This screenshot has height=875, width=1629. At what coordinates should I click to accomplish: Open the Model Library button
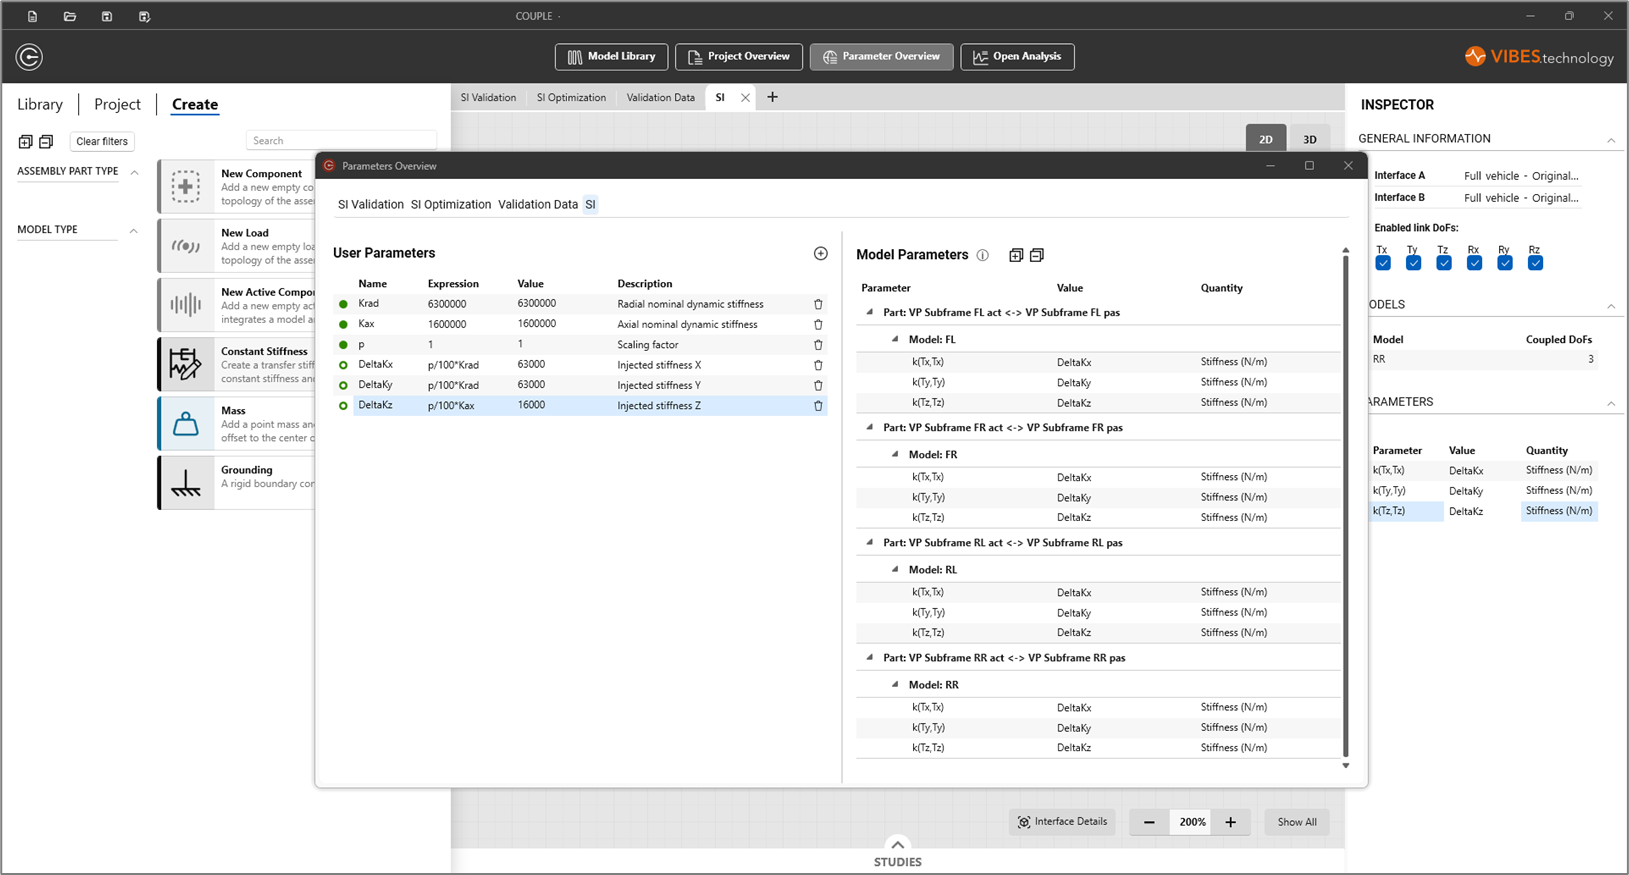[612, 57]
